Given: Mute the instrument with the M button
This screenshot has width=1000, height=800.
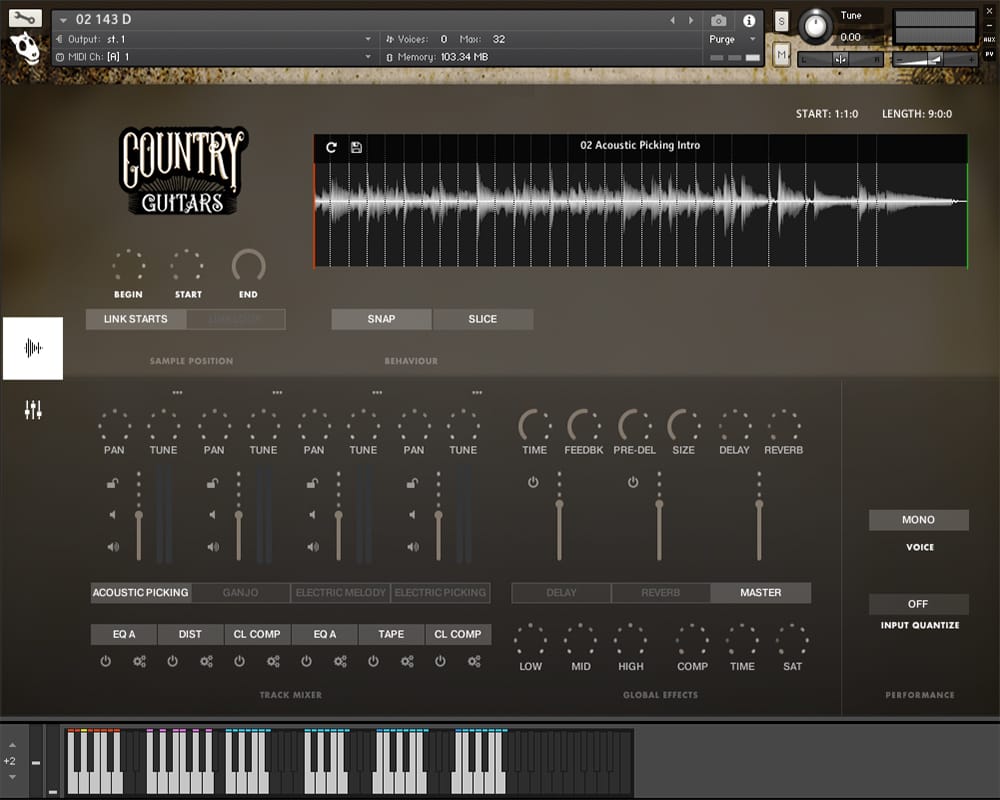Looking at the screenshot, I should point(782,55).
